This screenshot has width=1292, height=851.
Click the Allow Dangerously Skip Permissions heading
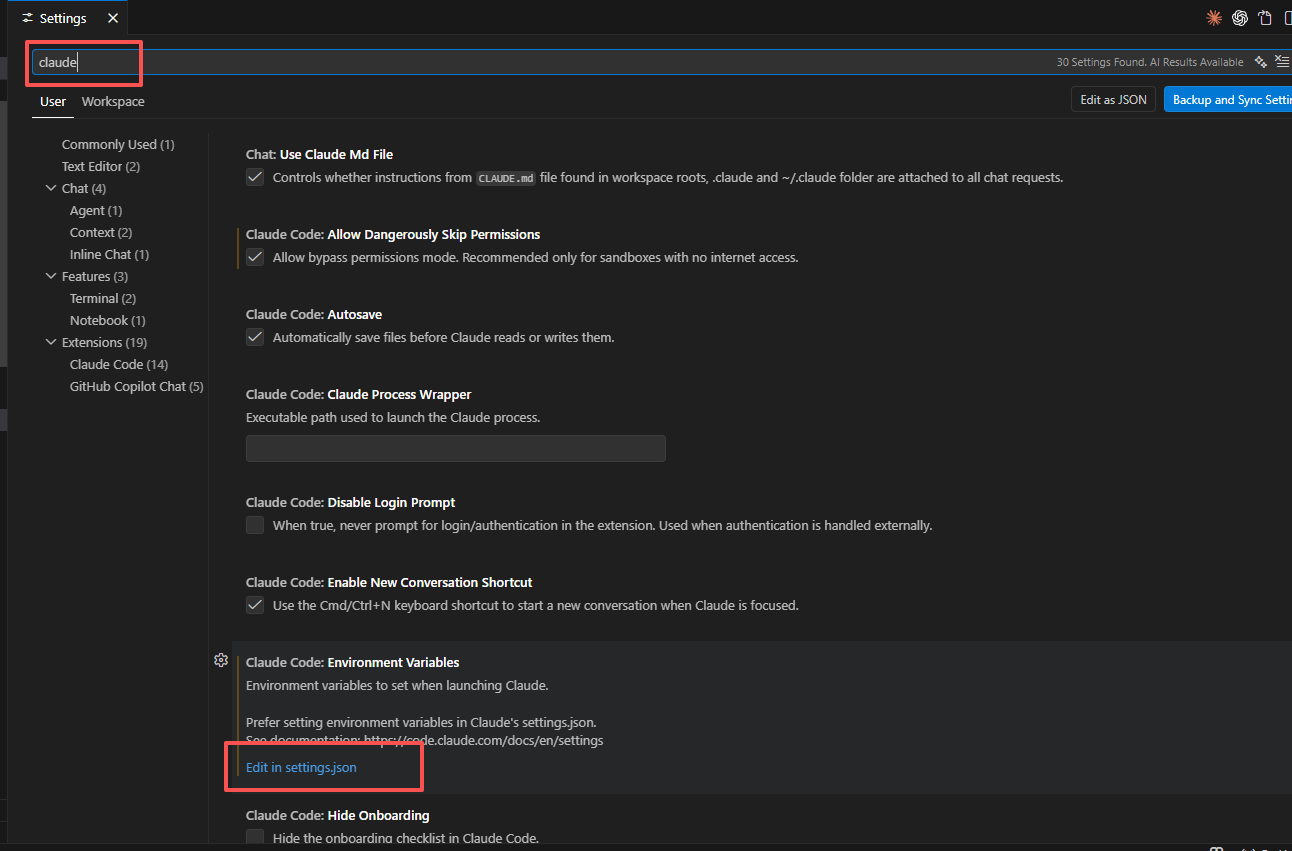(x=393, y=235)
